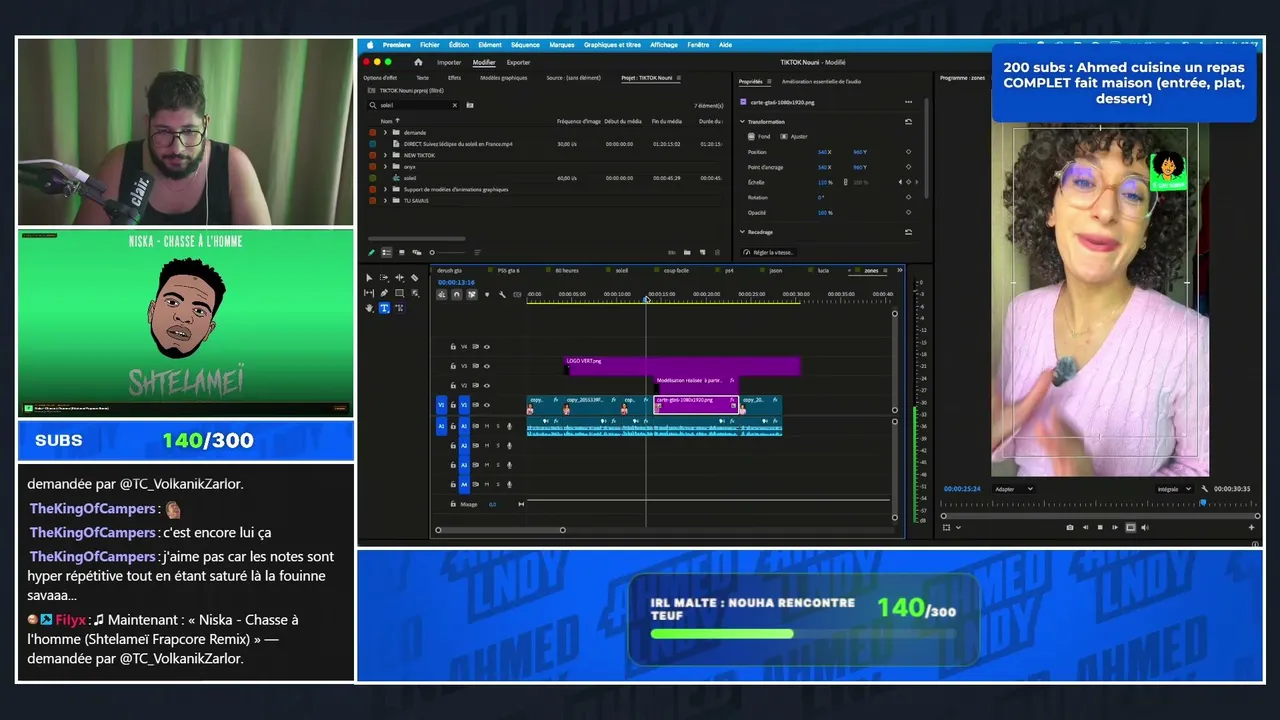Select the Razor tool
1280x720 pixels.
414,278
